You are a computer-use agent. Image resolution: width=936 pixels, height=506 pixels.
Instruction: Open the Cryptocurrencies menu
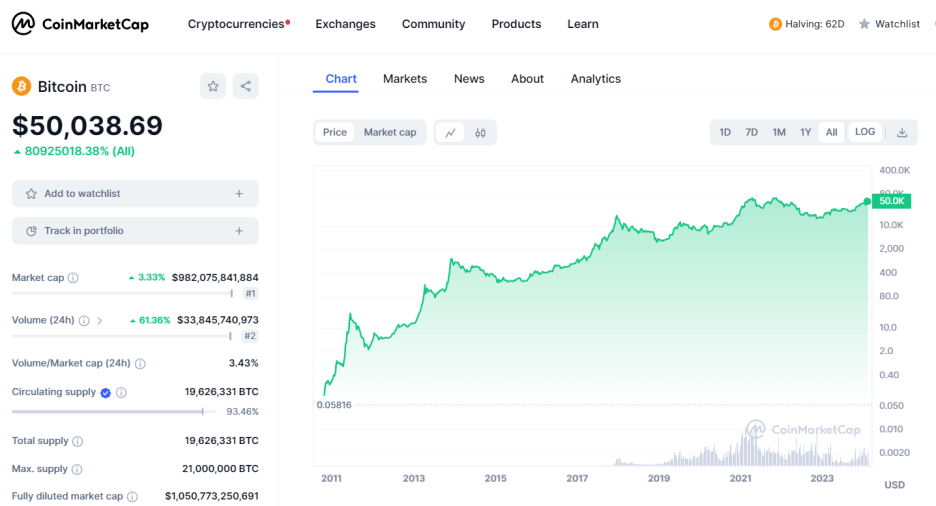point(236,24)
